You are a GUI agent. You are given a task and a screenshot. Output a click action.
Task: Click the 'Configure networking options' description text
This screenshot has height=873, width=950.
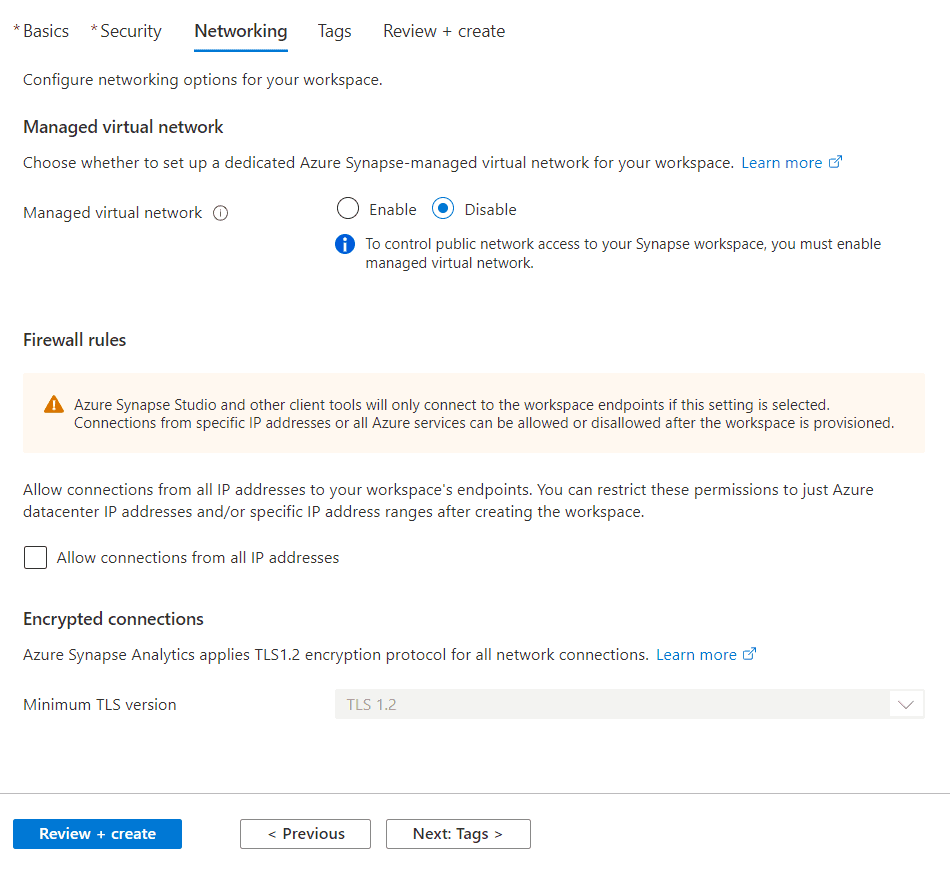point(203,80)
